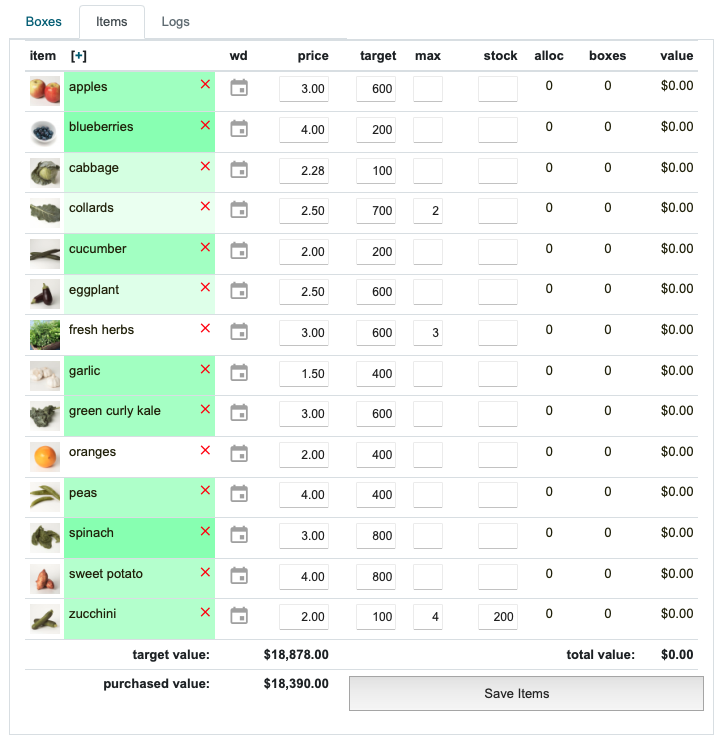This screenshot has width=722, height=744.
Task: Click the eggplant thumbnail image
Action: pos(45,294)
